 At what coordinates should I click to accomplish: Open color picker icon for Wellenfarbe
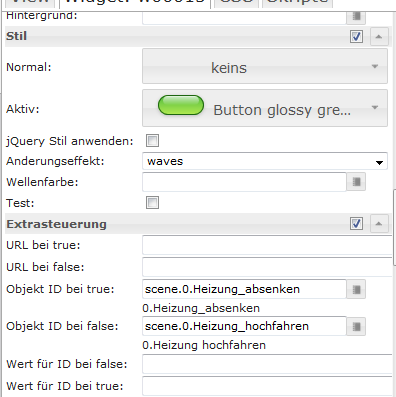click(x=356, y=182)
